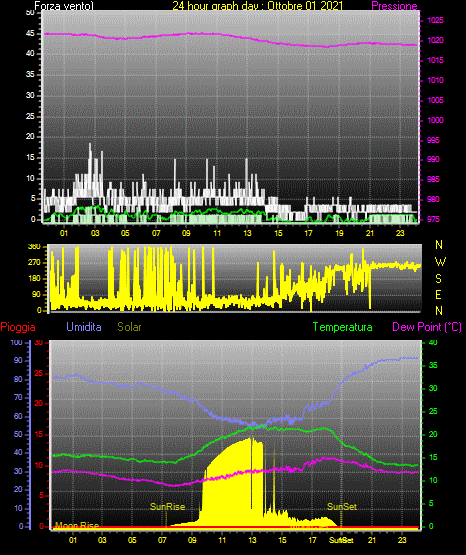Select the 'Forza vento' label at top

[x=64, y=6]
